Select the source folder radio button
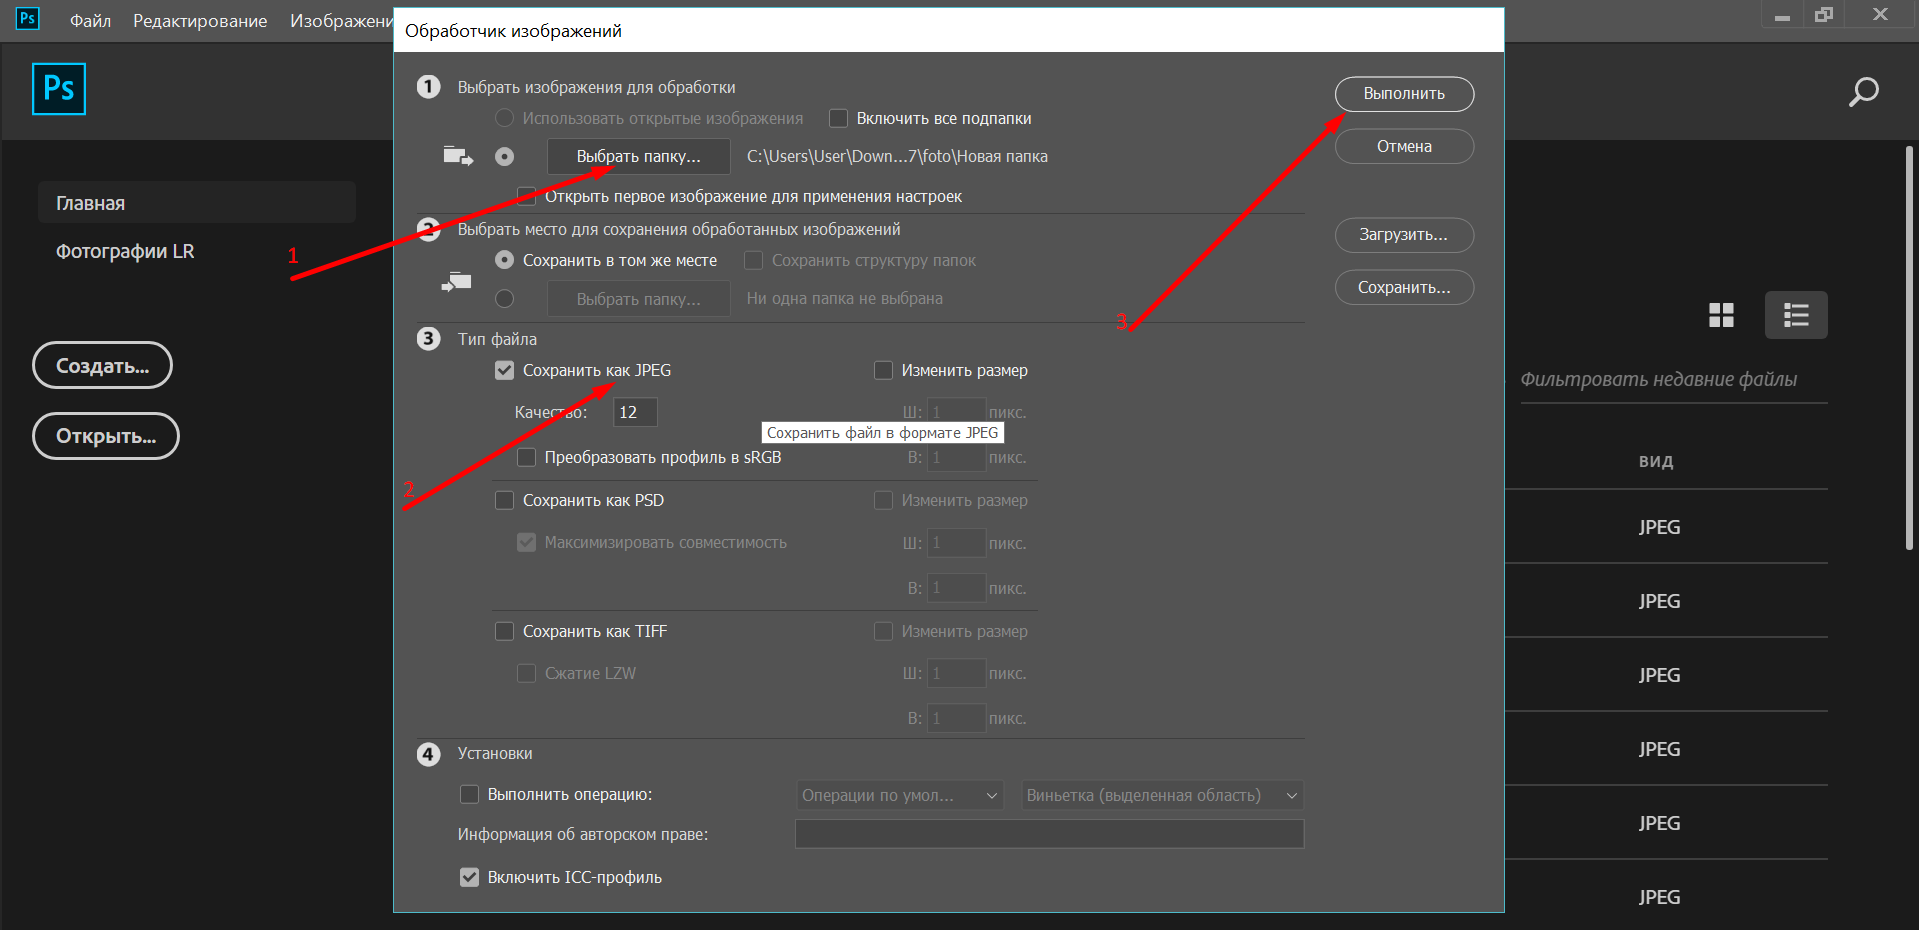1919x930 pixels. pyautogui.click(x=505, y=156)
